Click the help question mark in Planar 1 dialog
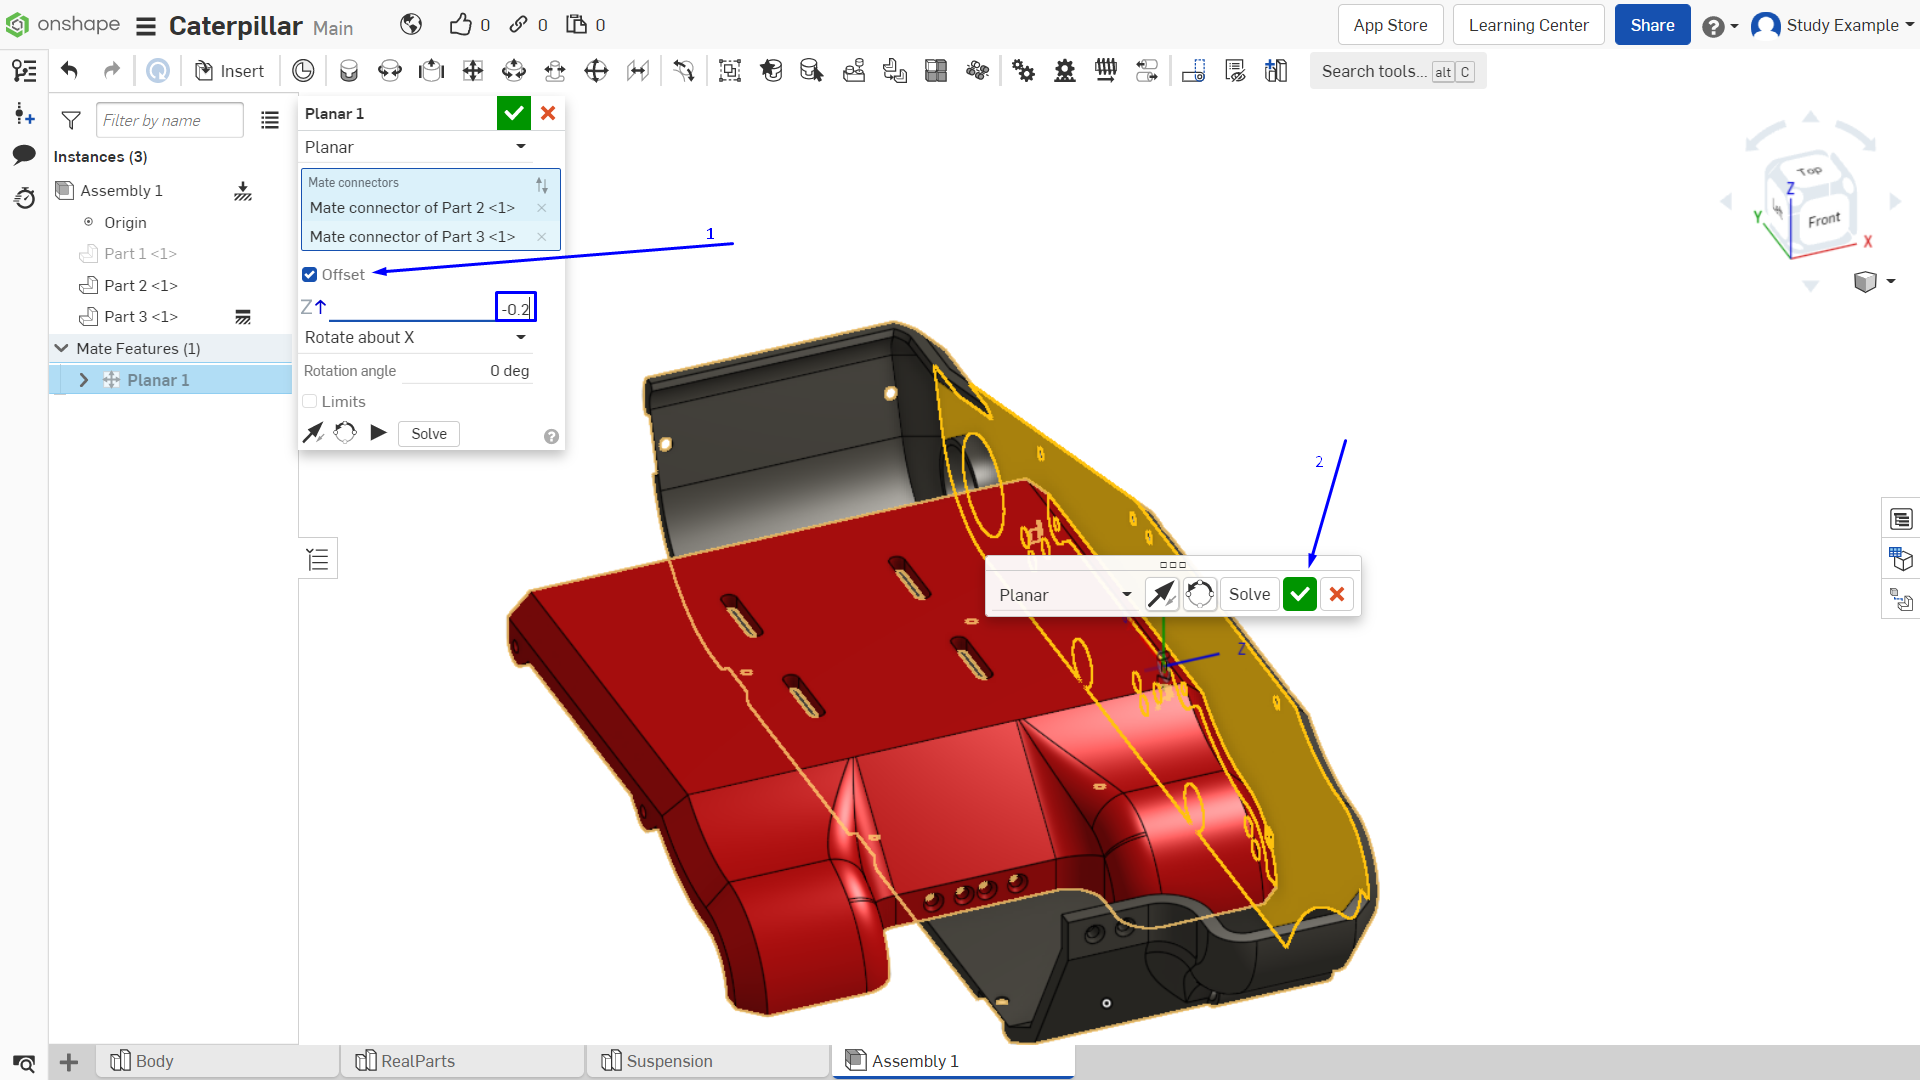 pos(551,437)
